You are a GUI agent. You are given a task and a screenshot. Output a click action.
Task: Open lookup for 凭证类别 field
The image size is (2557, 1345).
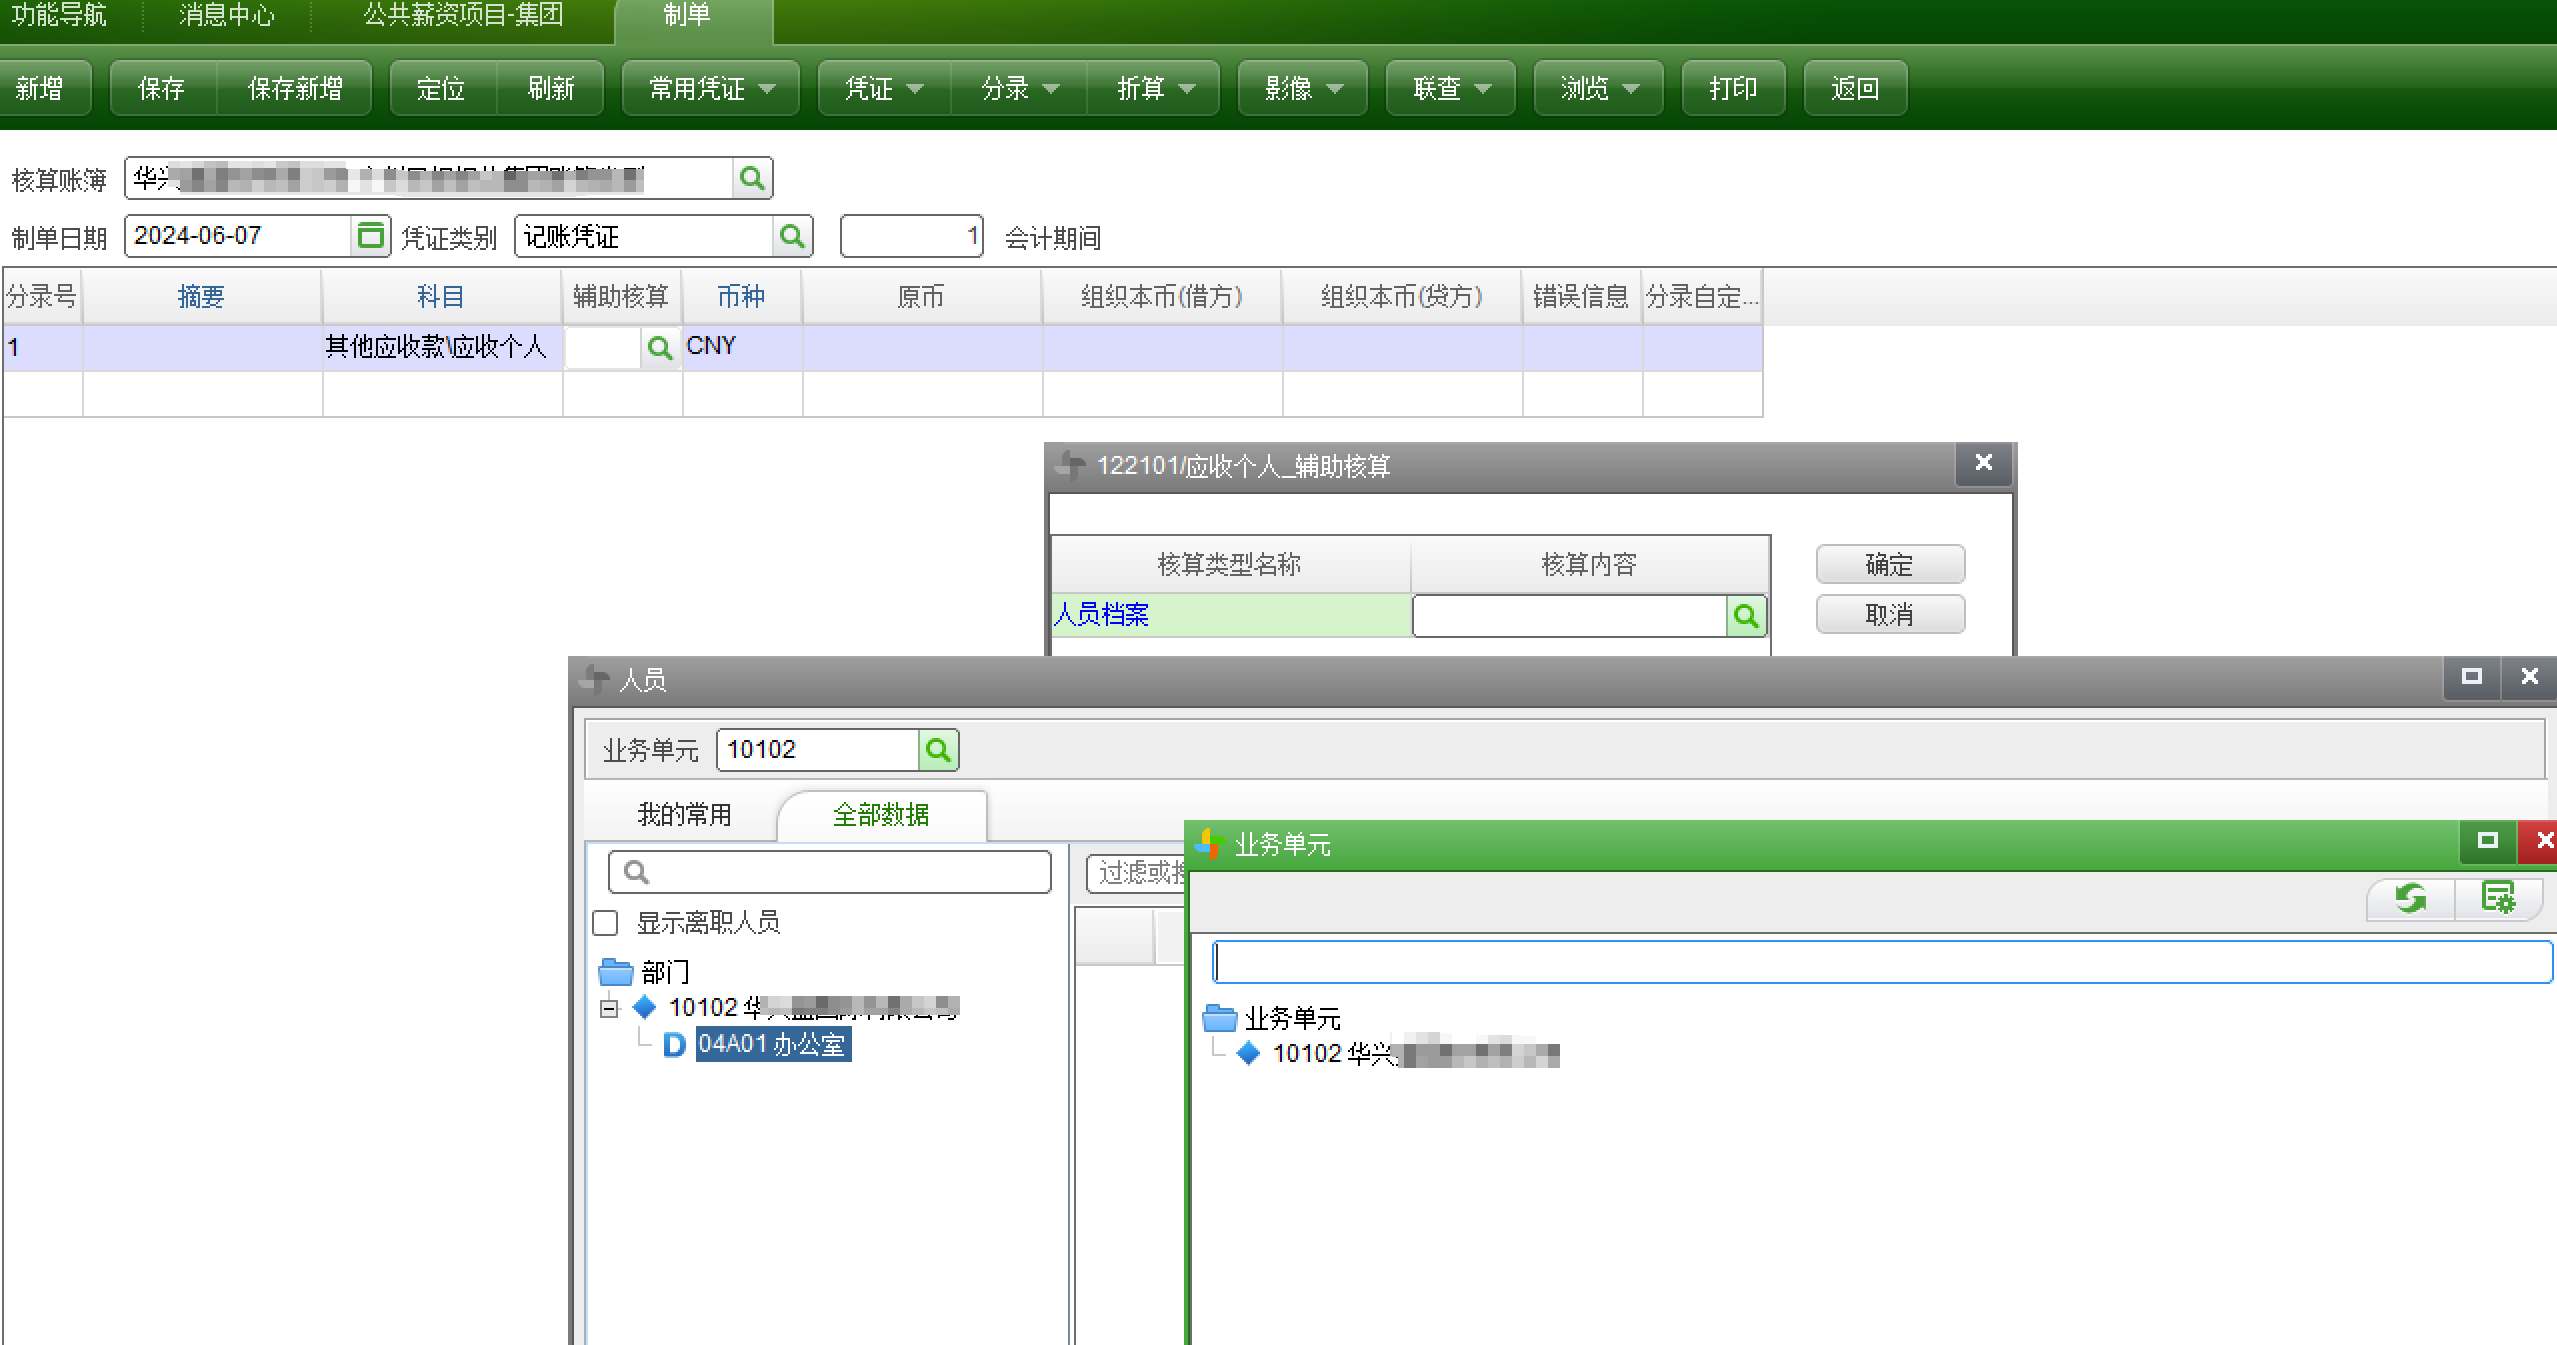(x=792, y=236)
